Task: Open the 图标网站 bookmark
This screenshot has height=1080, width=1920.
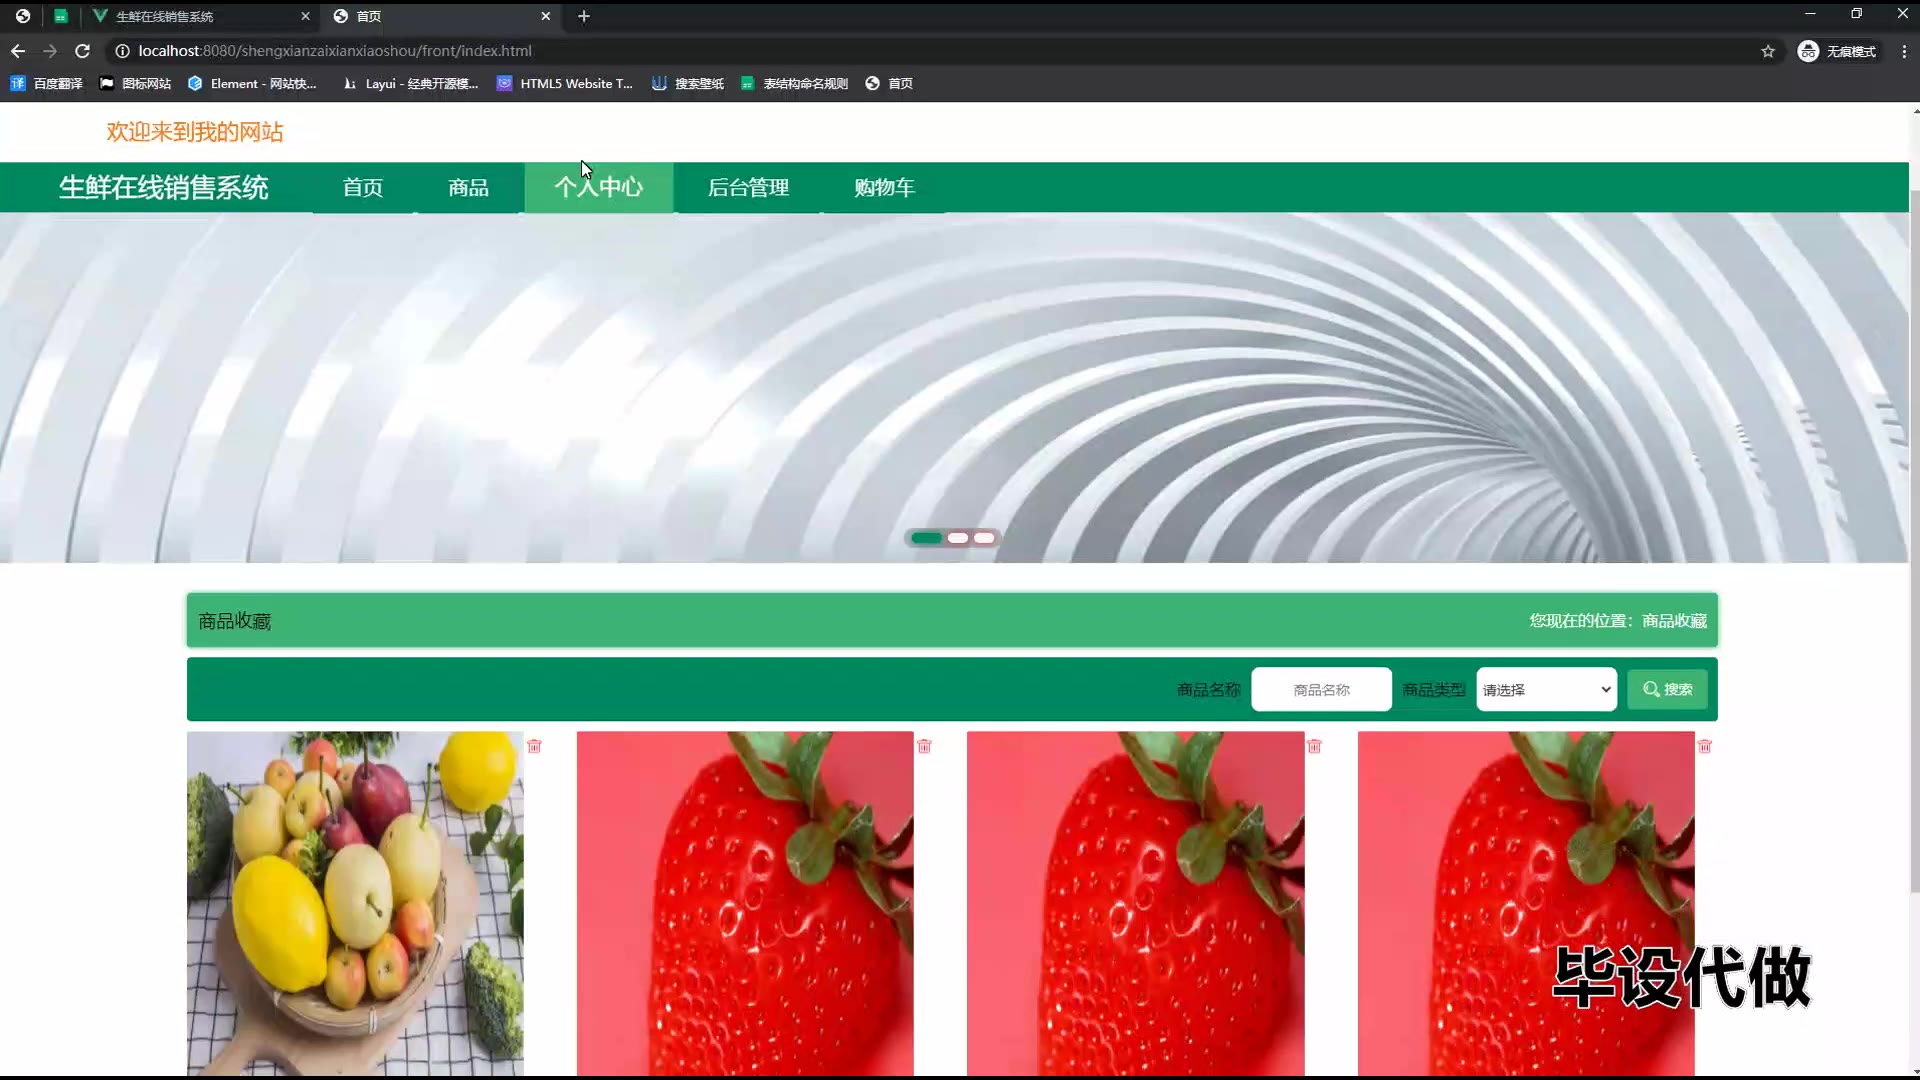Action: click(x=136, y=84)
